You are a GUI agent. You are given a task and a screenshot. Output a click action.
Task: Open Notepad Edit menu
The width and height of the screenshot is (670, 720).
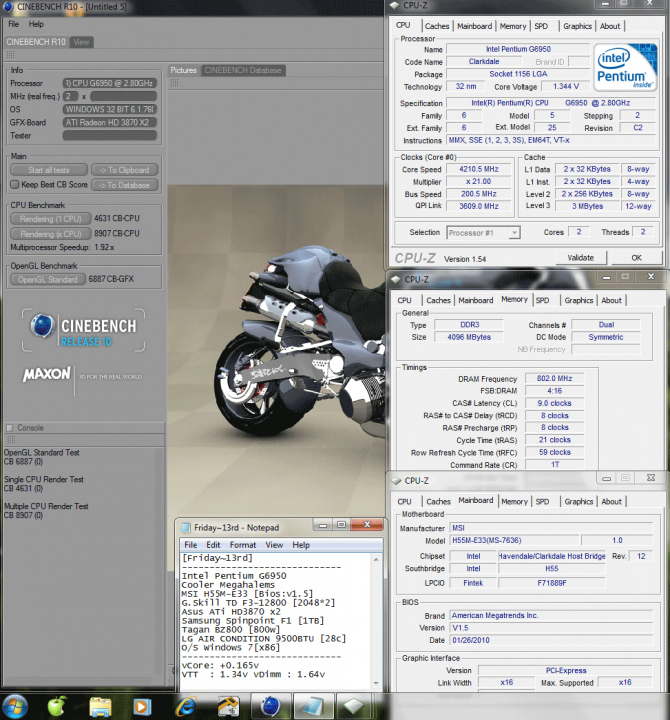[213, 545]
